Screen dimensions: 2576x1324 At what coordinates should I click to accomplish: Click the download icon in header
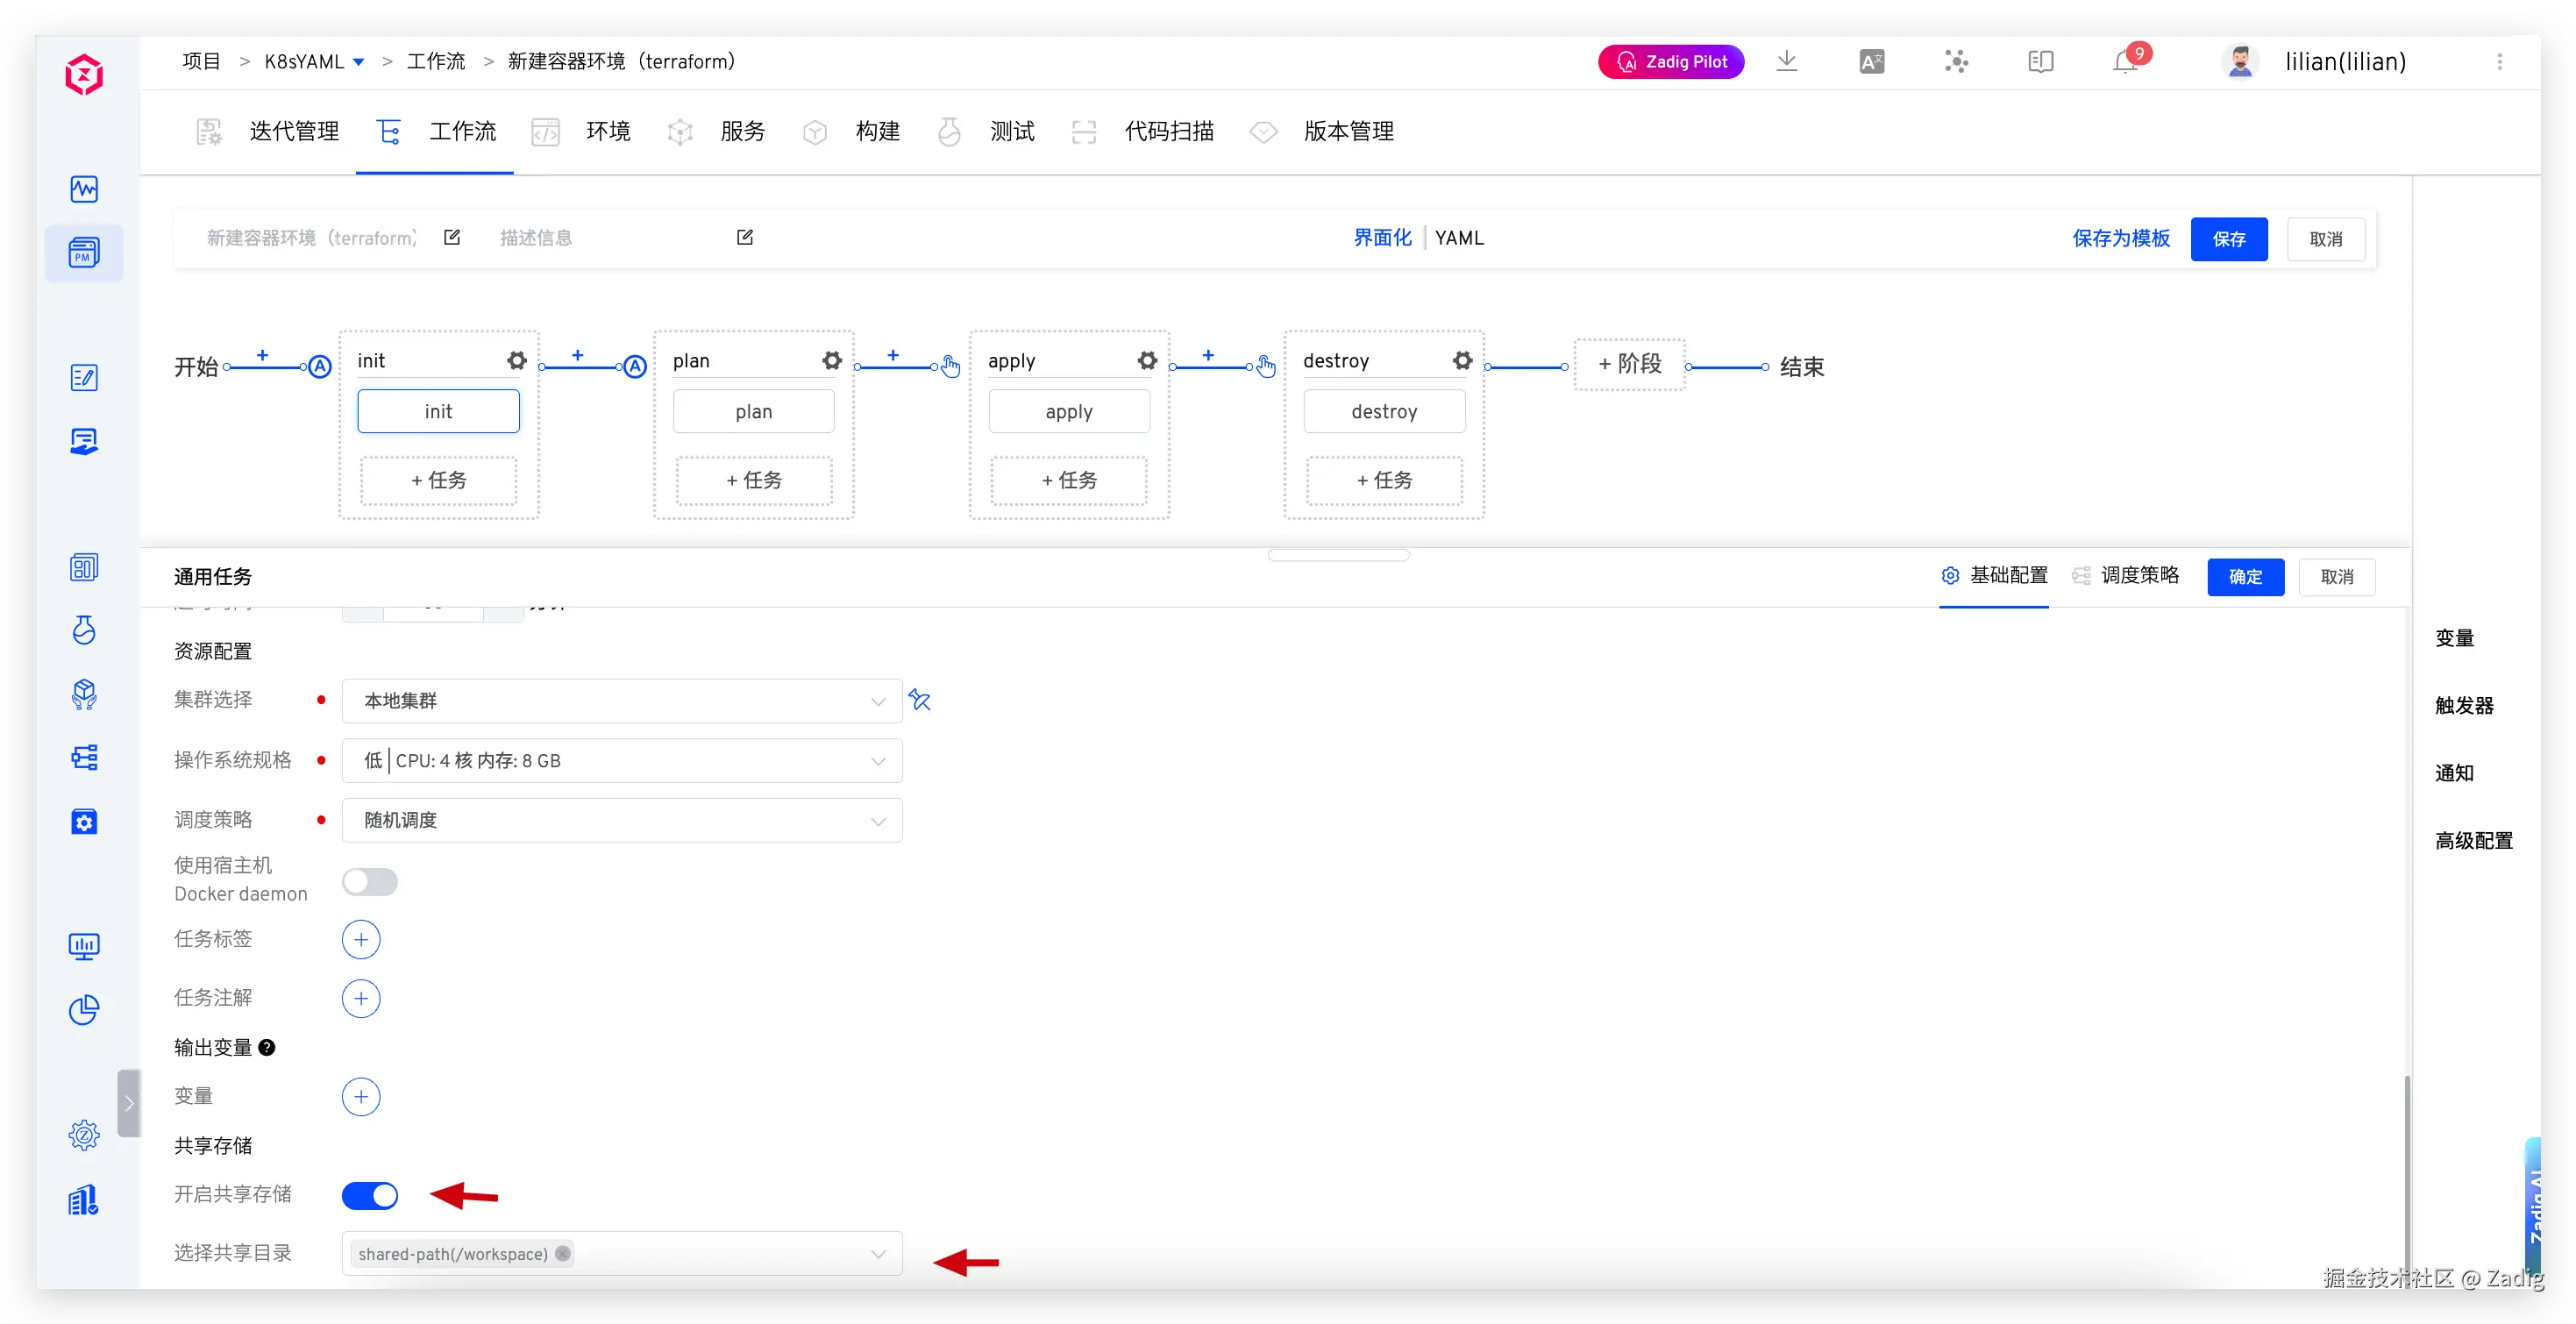[x=1786, y=62]
